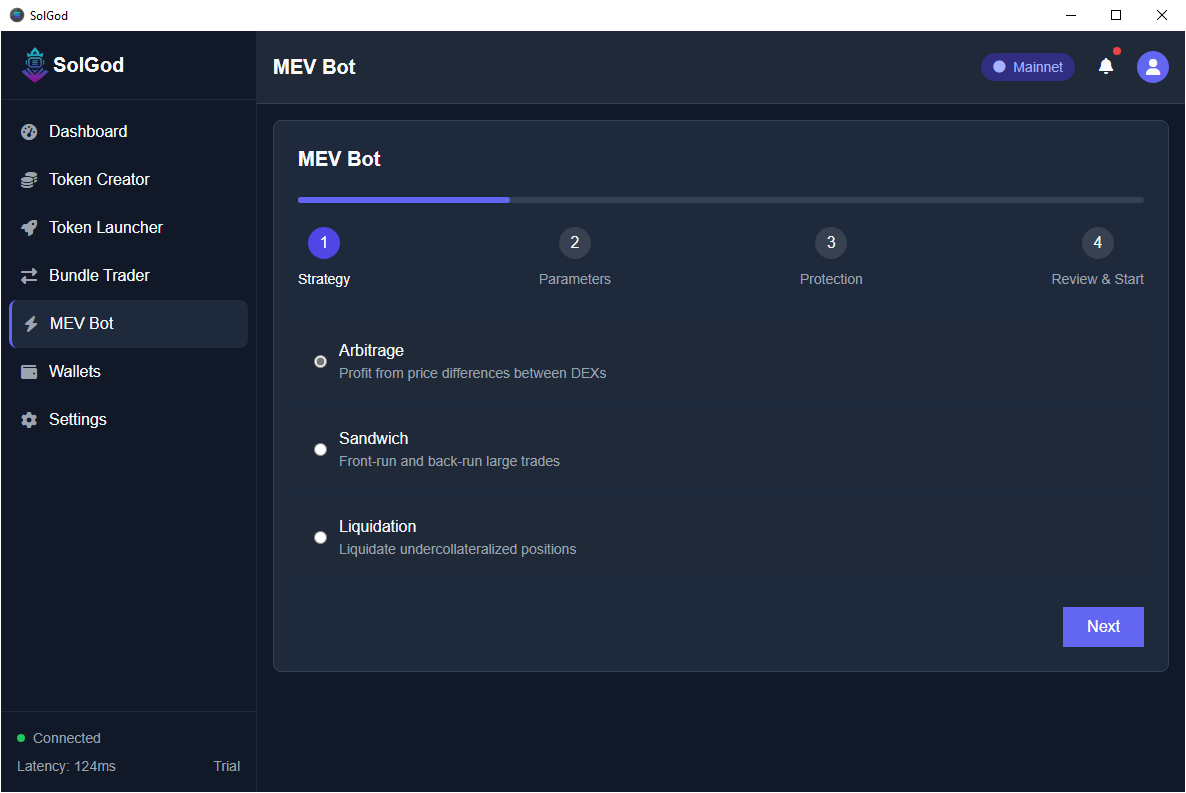Open the Mainnet network selector
The width and height of the screenshot is (1186, 793).
1028,66
